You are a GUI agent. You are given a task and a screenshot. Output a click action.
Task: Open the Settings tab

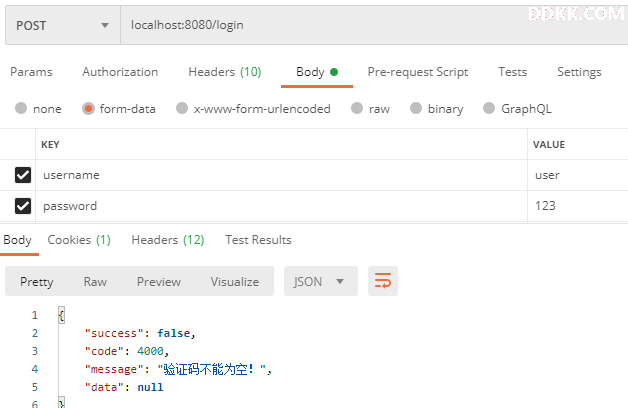[x=579, y=72]
